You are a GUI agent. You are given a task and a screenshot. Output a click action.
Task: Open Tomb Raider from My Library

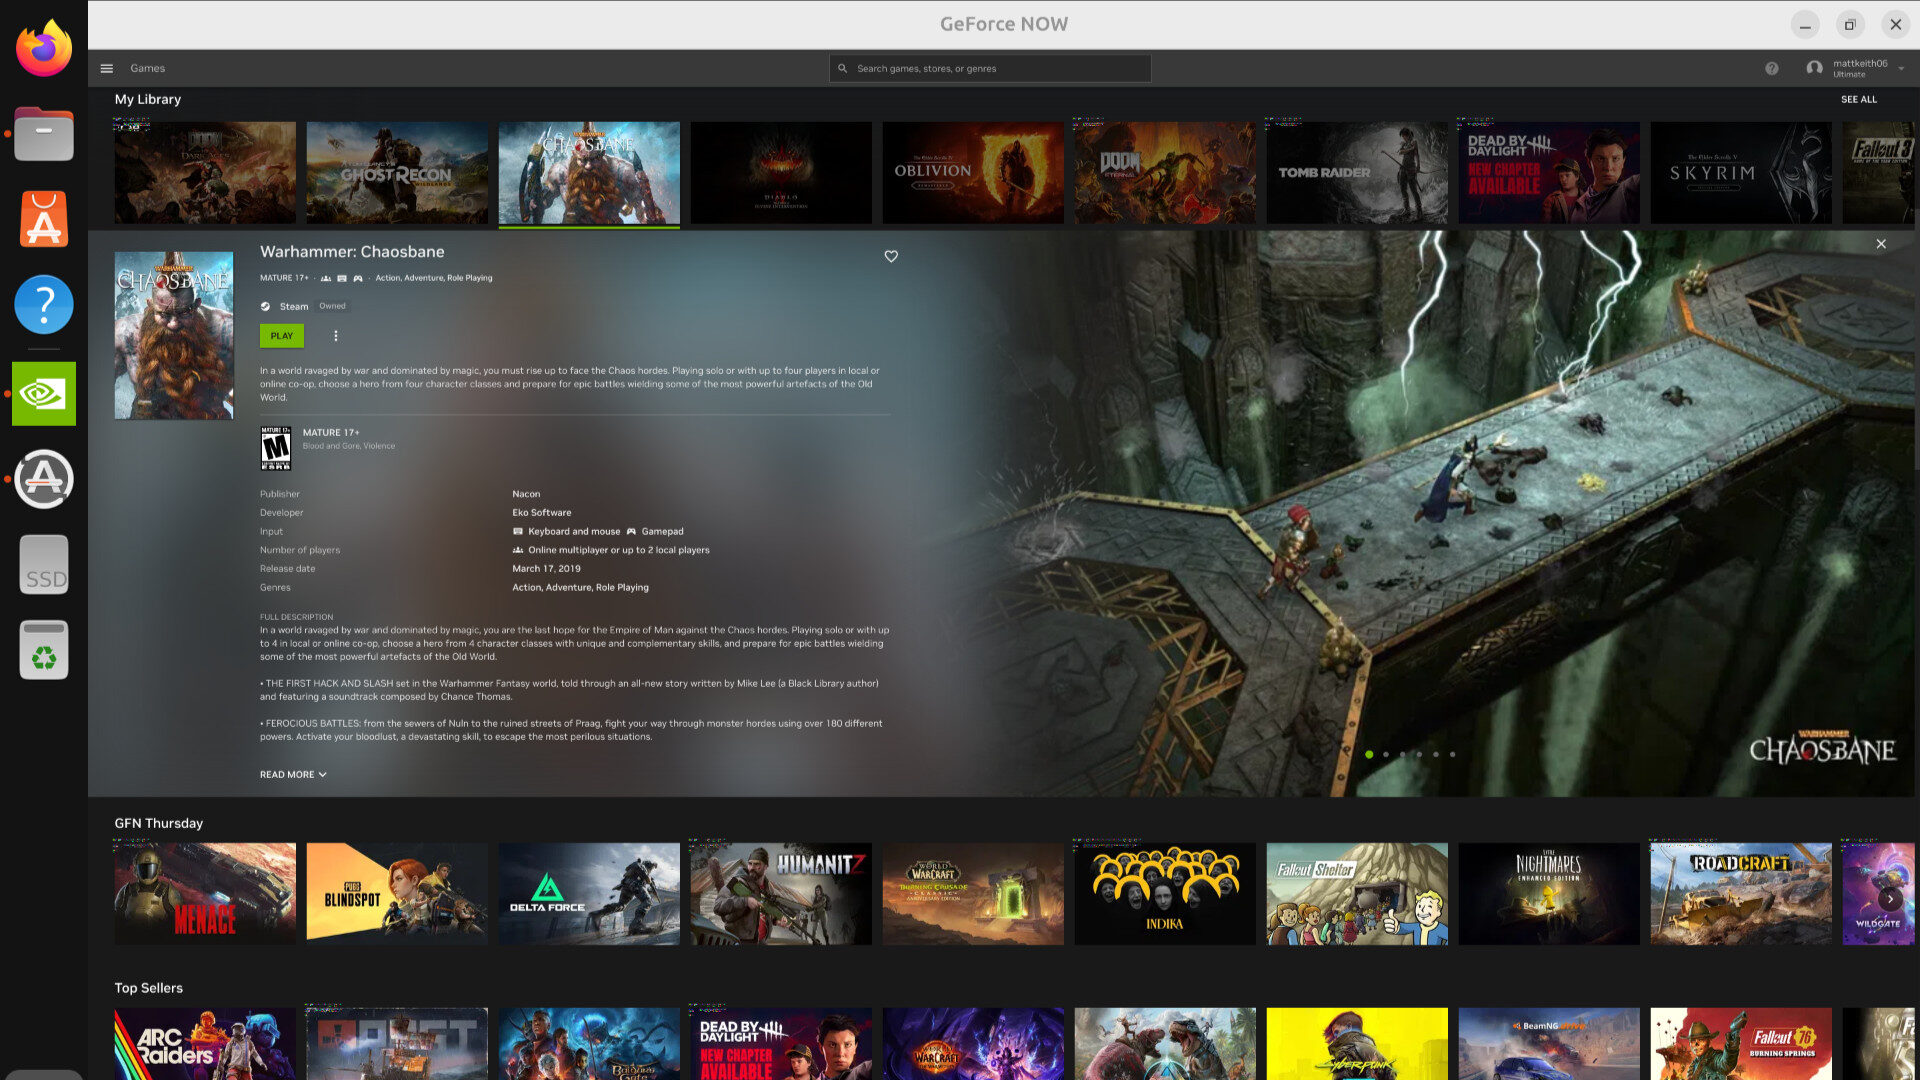[x=1356, y=172]
